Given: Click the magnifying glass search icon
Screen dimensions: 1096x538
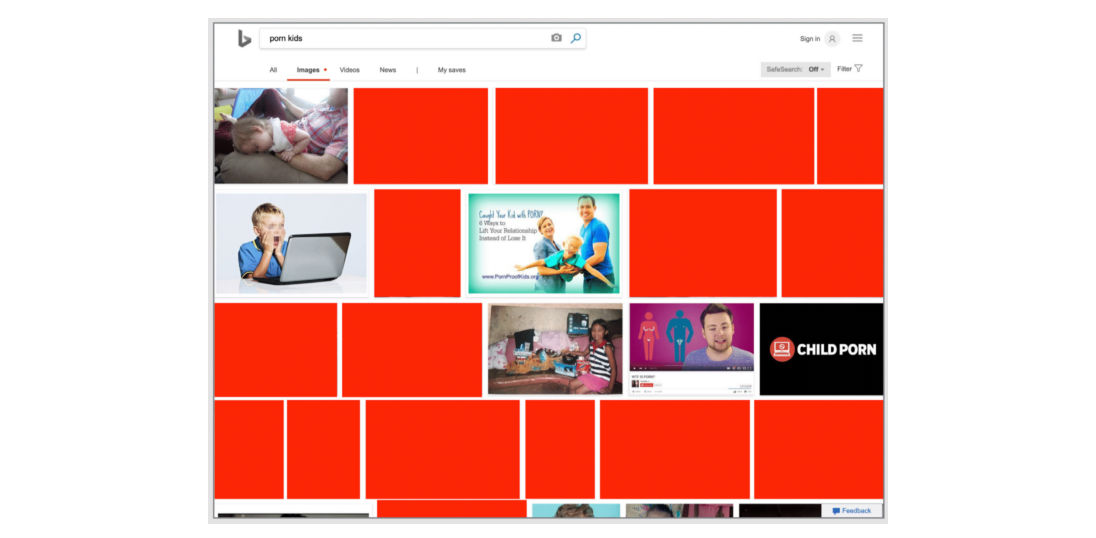Looking at the screenshot, I should 576,38.
